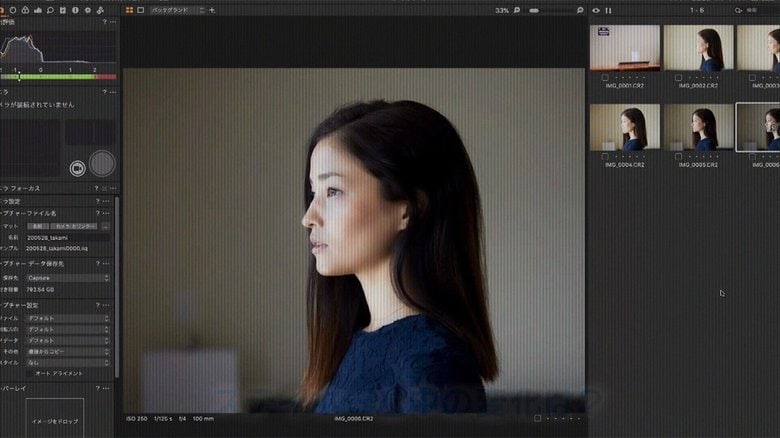Toggle color tag box under IMG_0005.CR2

coord(679,156)
